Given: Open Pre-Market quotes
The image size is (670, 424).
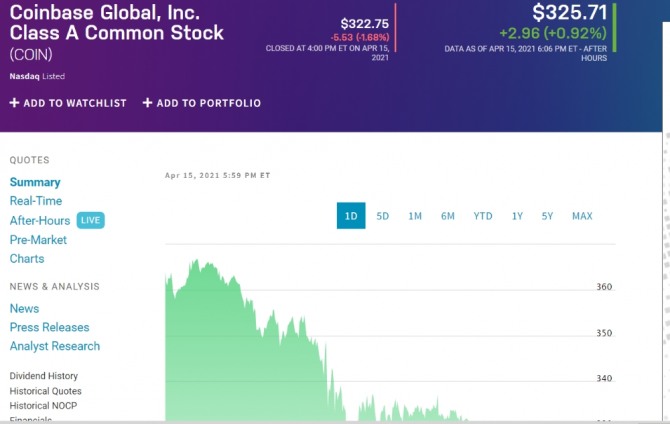Looking at the screenshot, I should pos(38,240).
